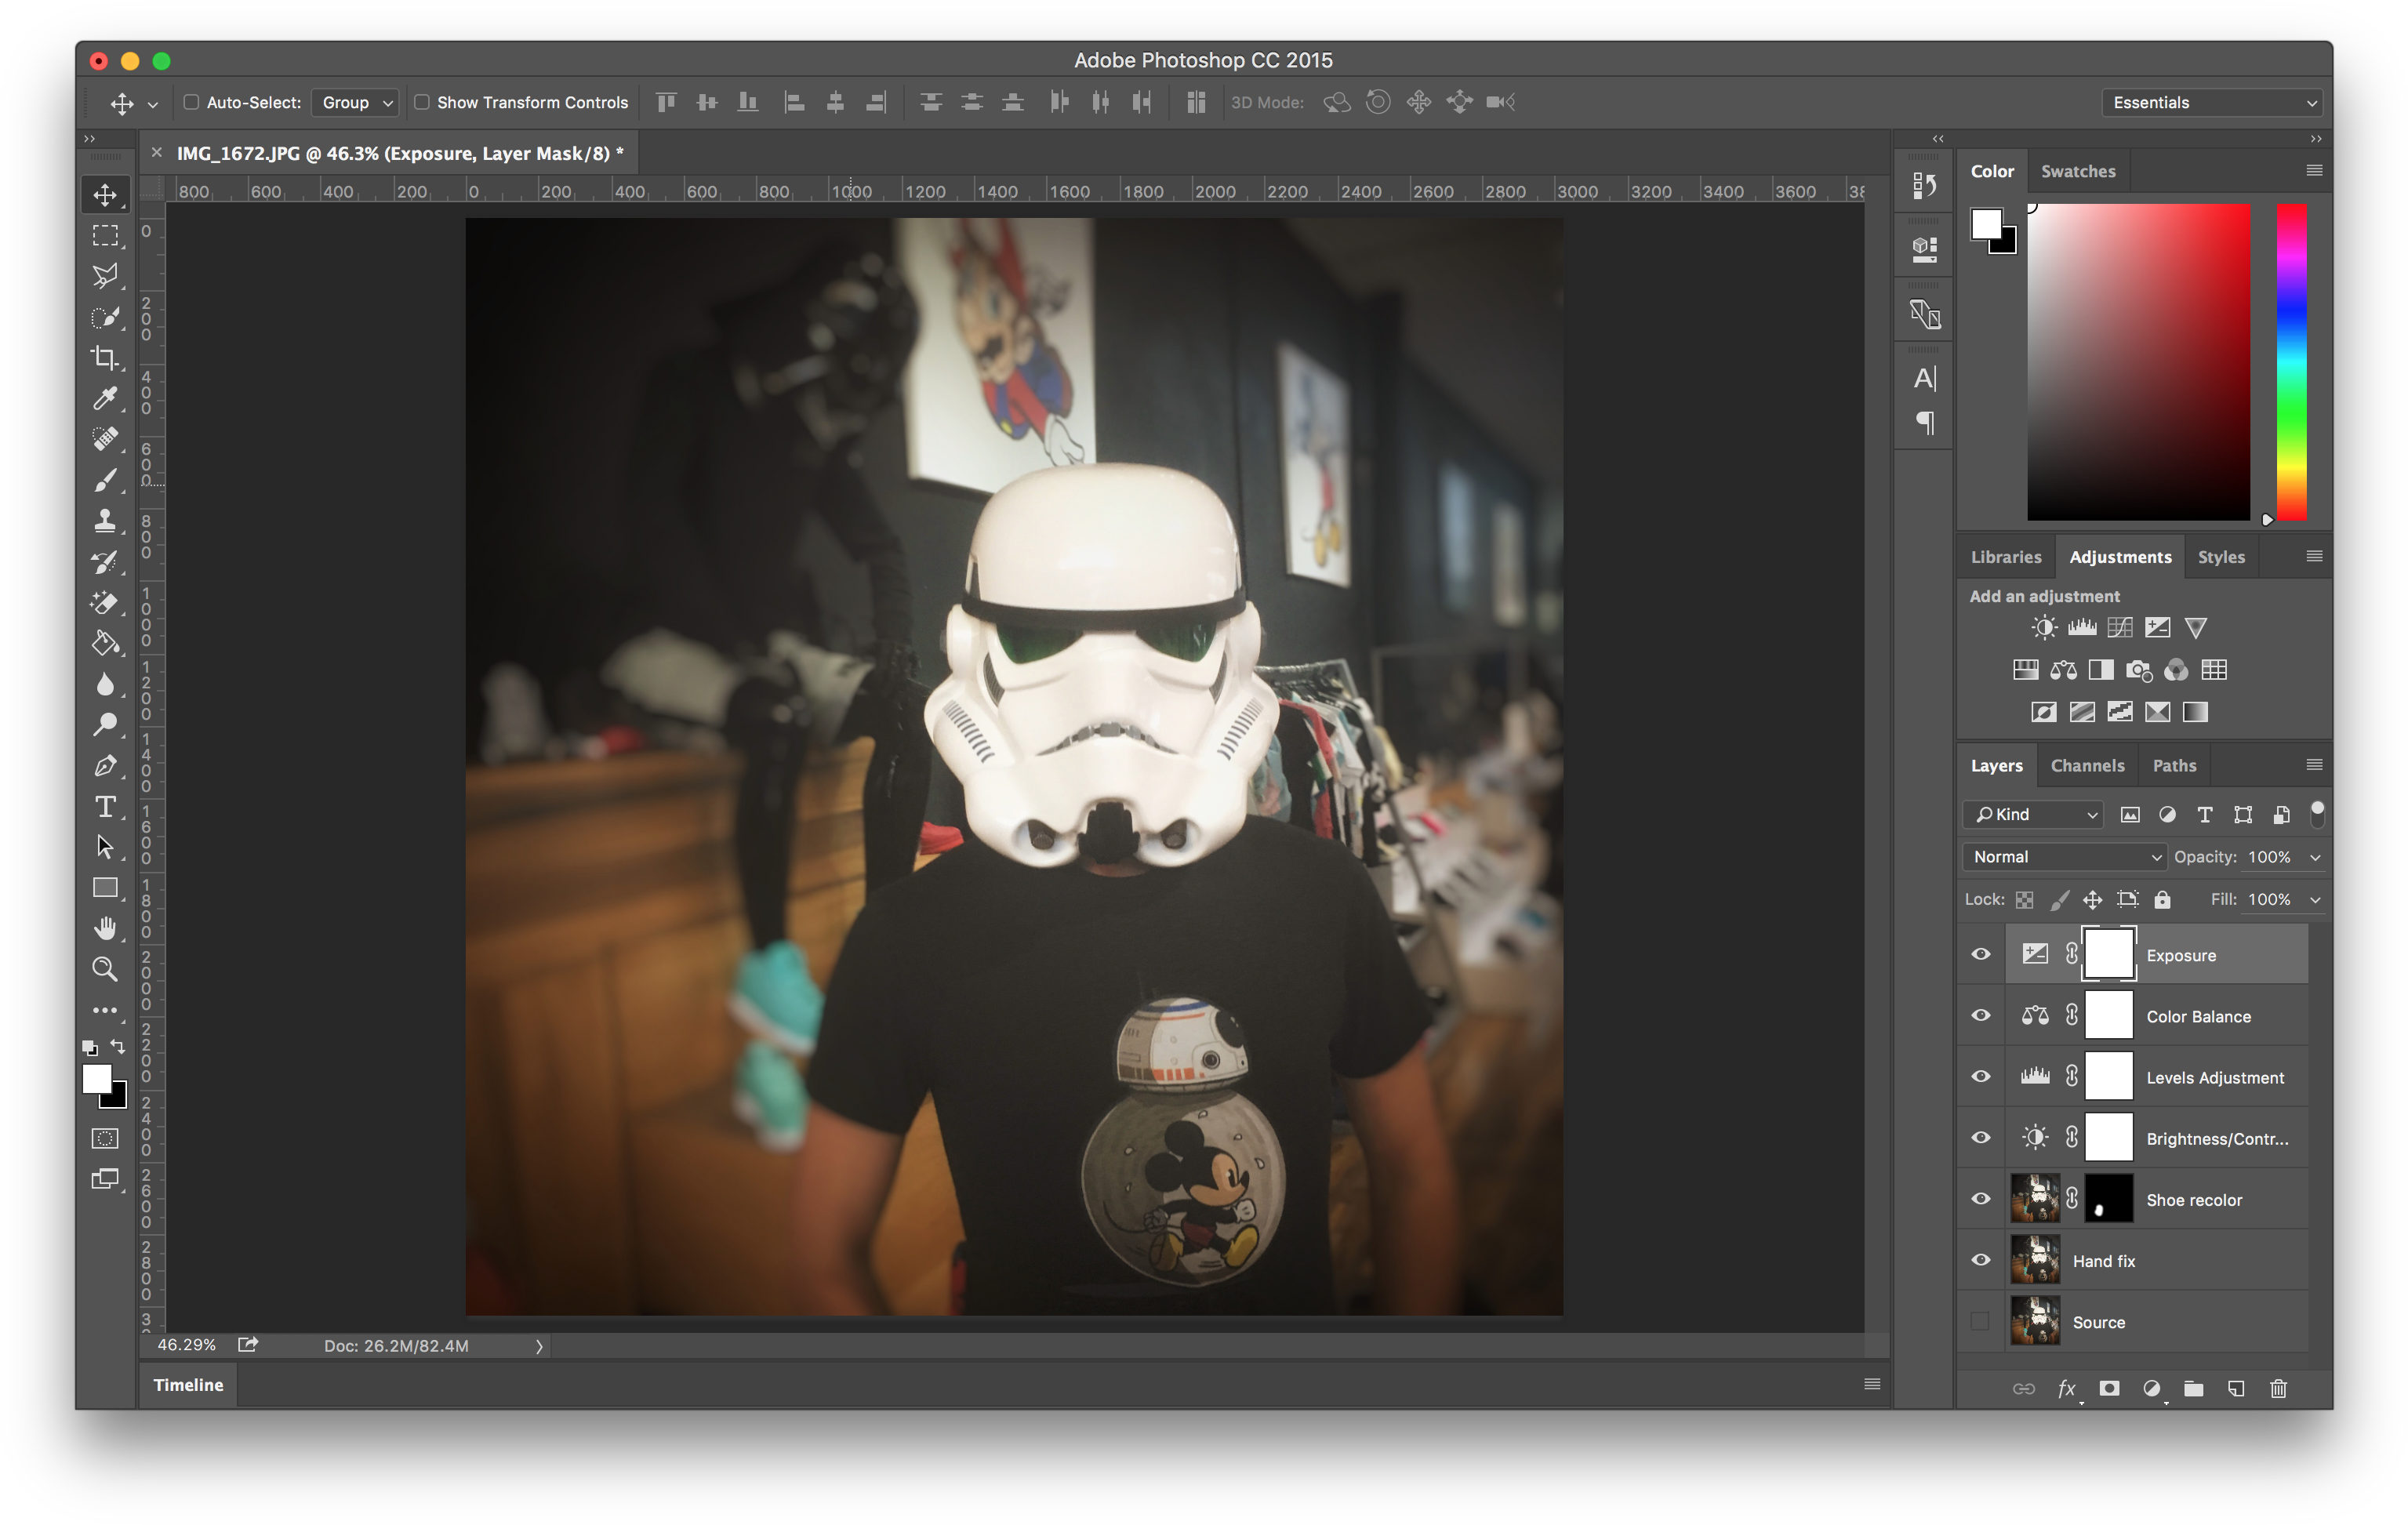This screenshot has height=1525, width=2408.
Task: Select the Crop tool
Action: pyautogui.click(x=106, y=357)
